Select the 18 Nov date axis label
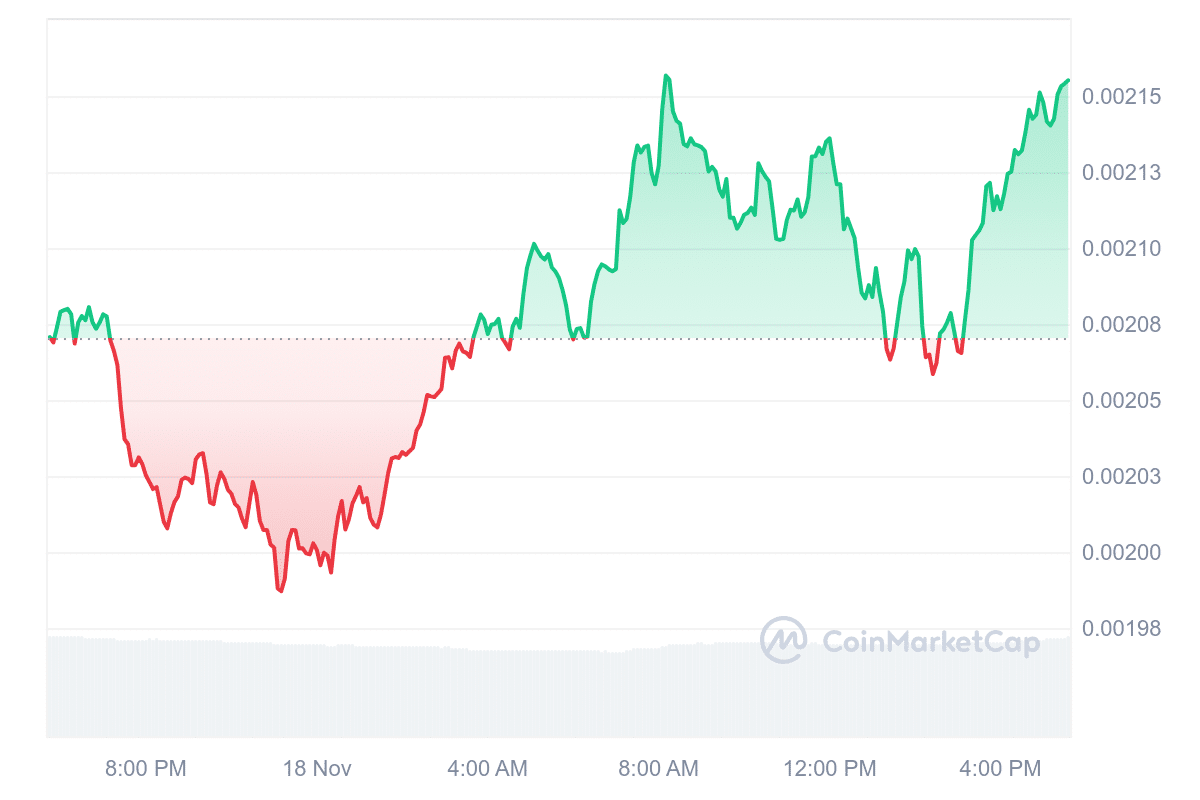 (x=318, y=768)
